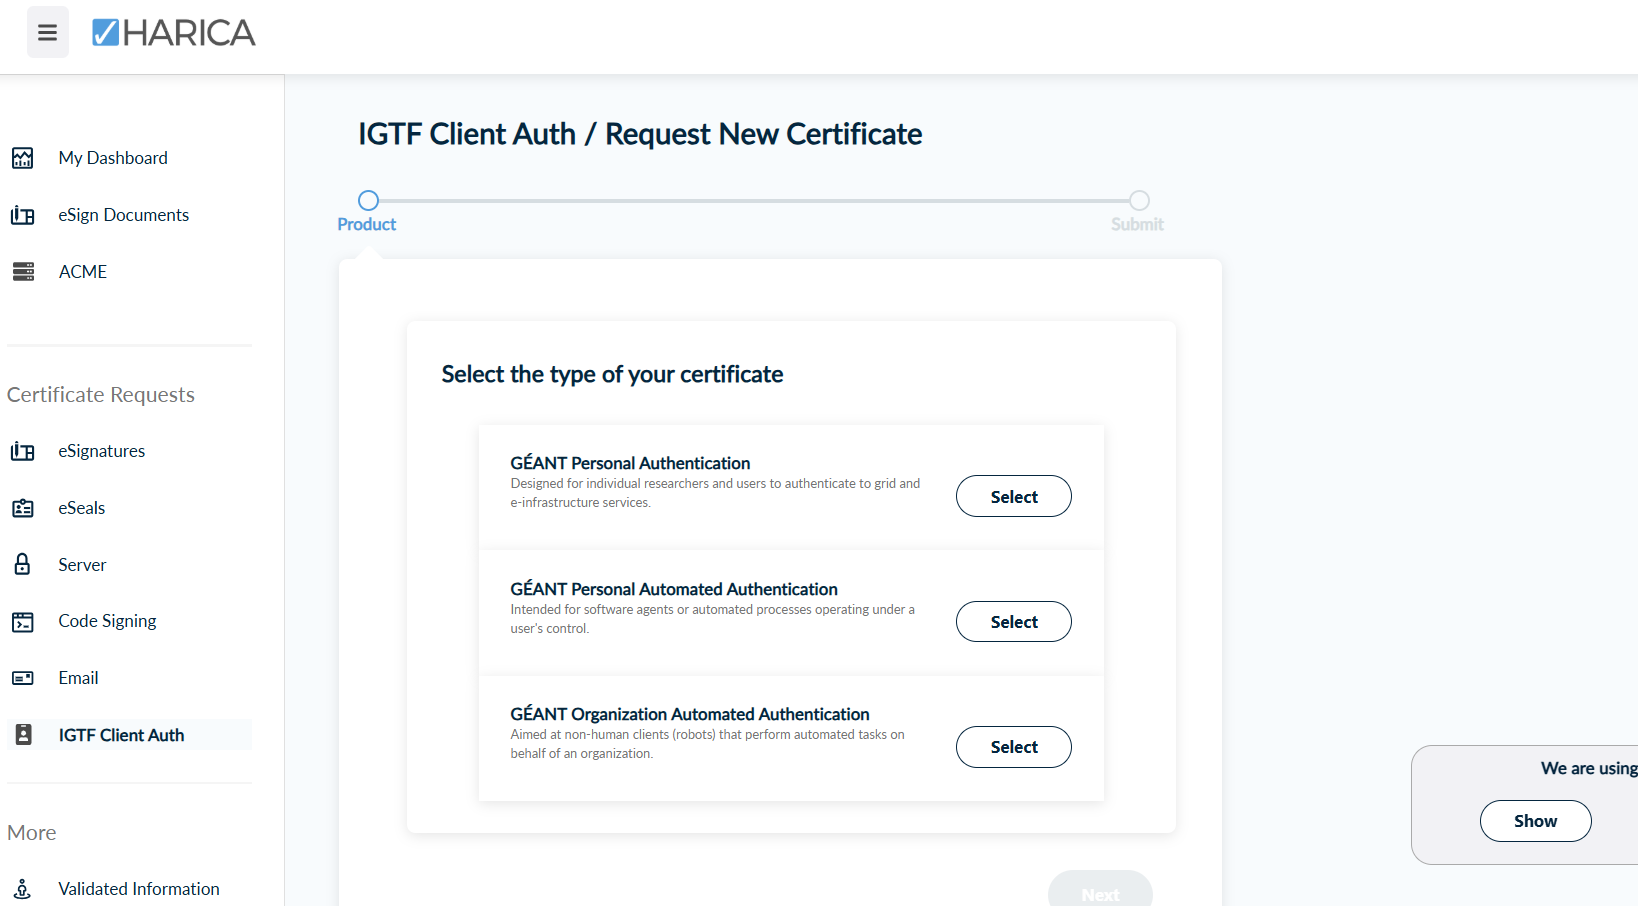Select GÉANT Organization Automated Authentication
Viewport: 1638px width, 906px height.
(x=1014, y=747)
